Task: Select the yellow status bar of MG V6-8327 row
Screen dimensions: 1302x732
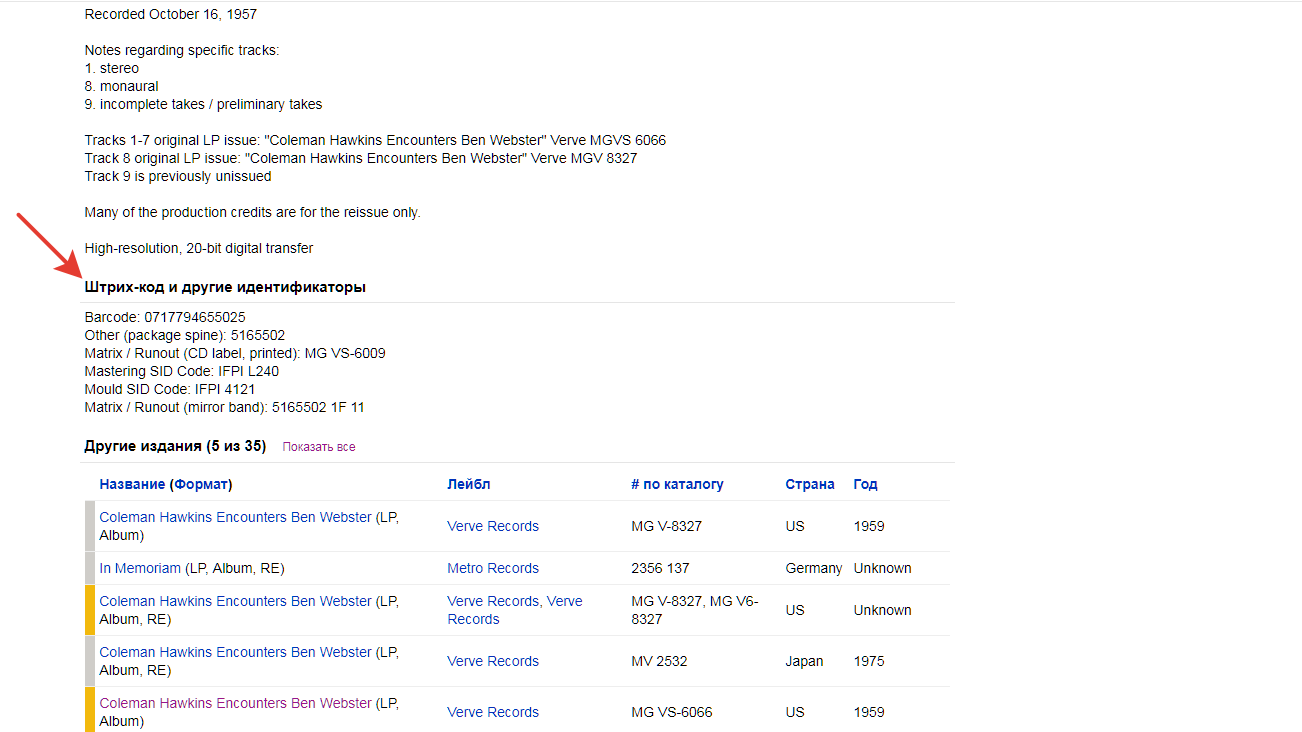Action: 90,610
